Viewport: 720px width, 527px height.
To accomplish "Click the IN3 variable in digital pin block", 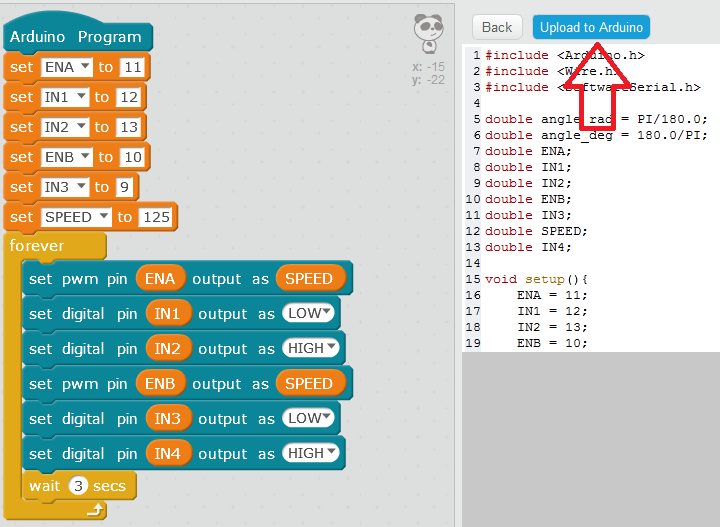I will pos(168,419).
